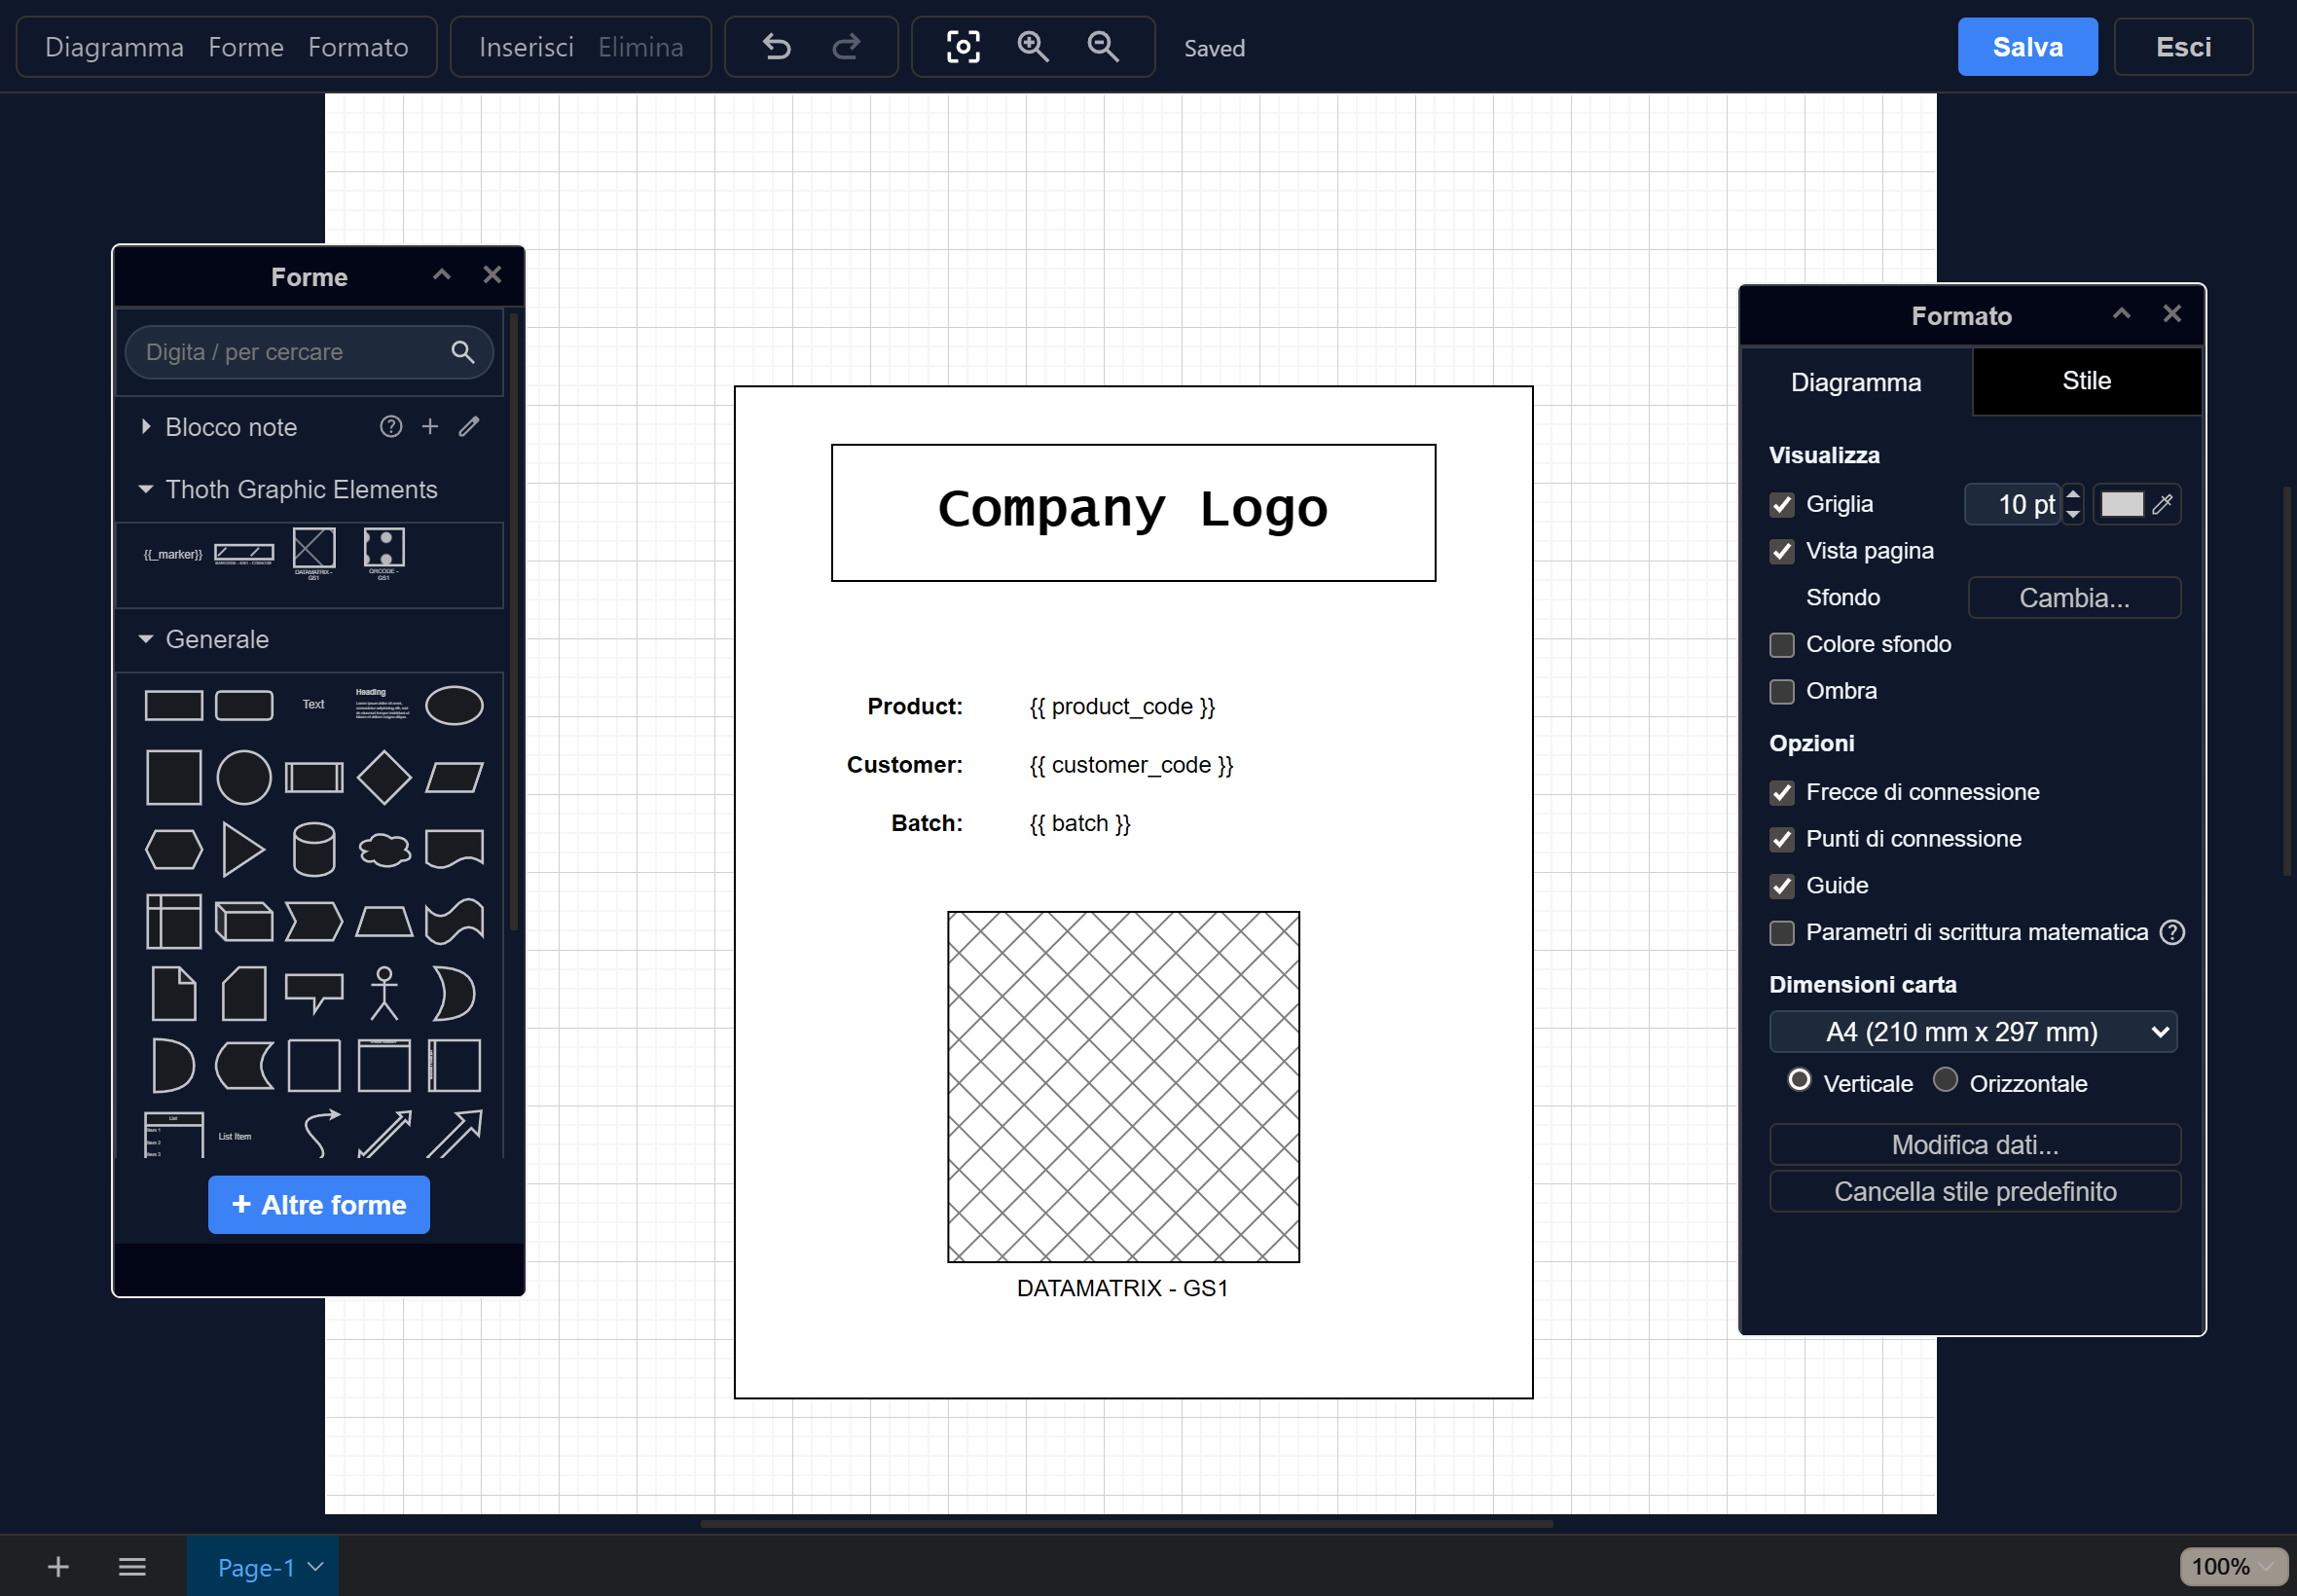
Task: Toggle Frecce di connessione checkbox
Action: click(1782, 793)
